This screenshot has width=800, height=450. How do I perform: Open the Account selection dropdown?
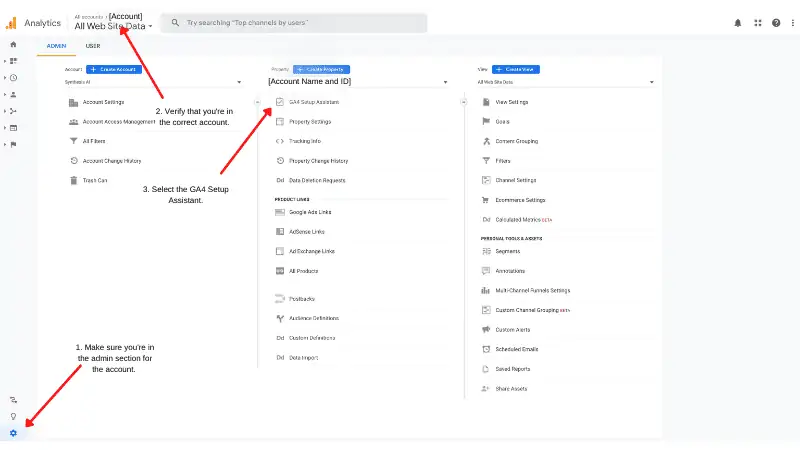[153, 82]
